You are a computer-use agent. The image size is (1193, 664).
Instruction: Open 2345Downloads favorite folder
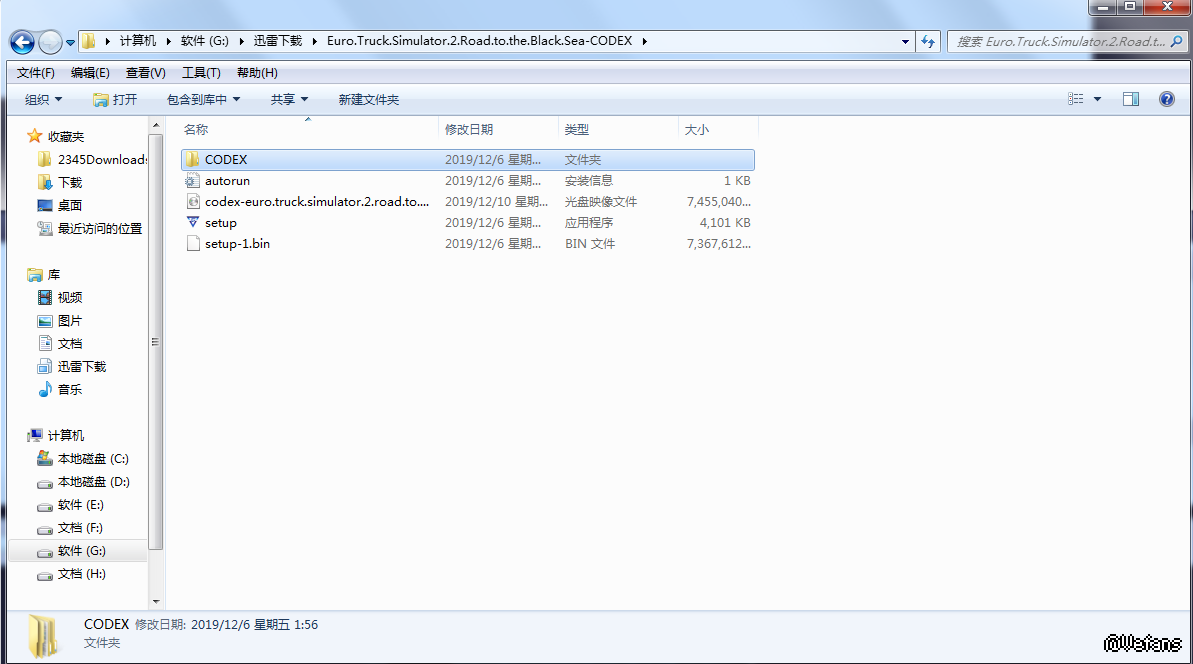[92, 160]
